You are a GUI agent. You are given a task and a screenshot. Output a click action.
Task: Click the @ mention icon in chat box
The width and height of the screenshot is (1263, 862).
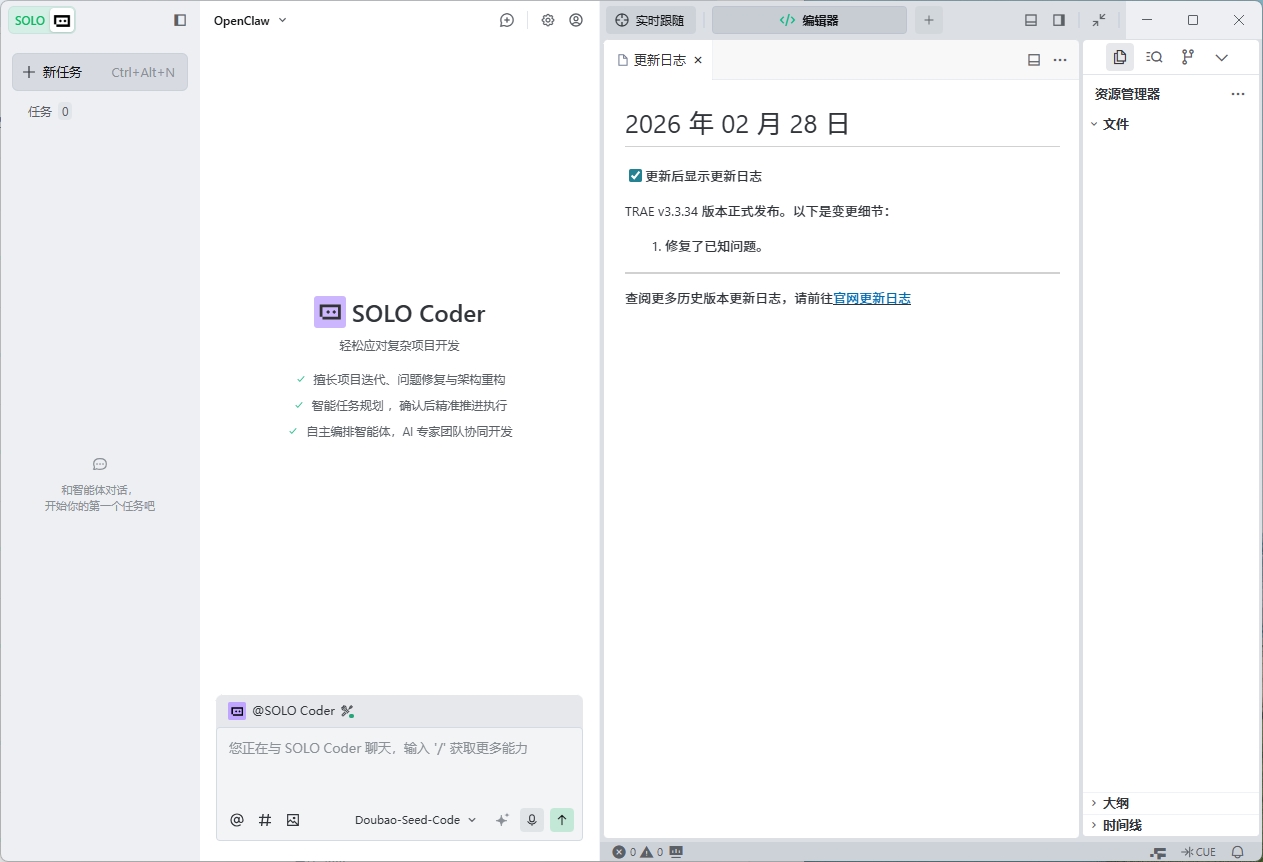click(x=237, y=820)
